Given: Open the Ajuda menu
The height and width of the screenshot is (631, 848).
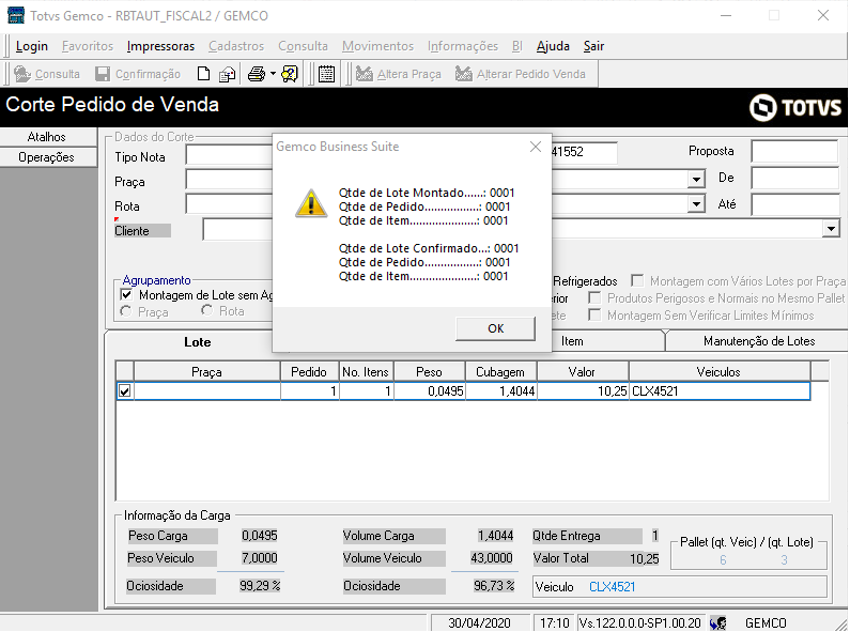Looking at the screenshot, I should (553, 47).
